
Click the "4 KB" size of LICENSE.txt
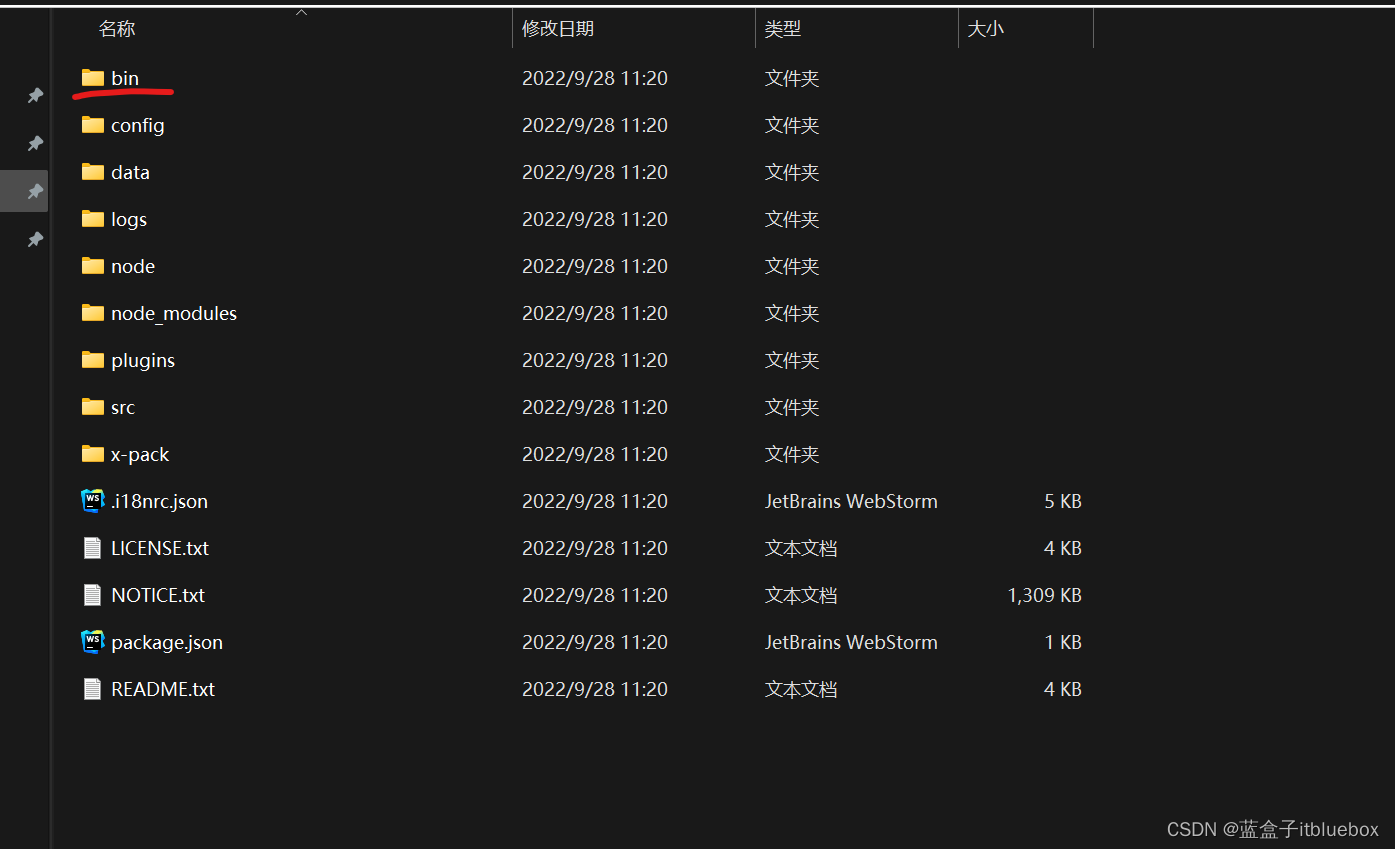click(1063, 548)
